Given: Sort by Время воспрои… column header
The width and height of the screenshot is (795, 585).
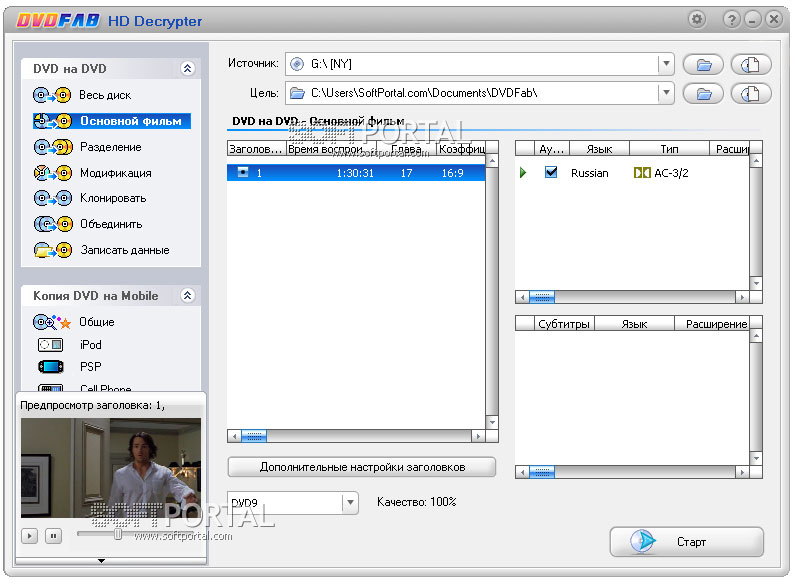Looking at the screenshot, I should [332, 149].
